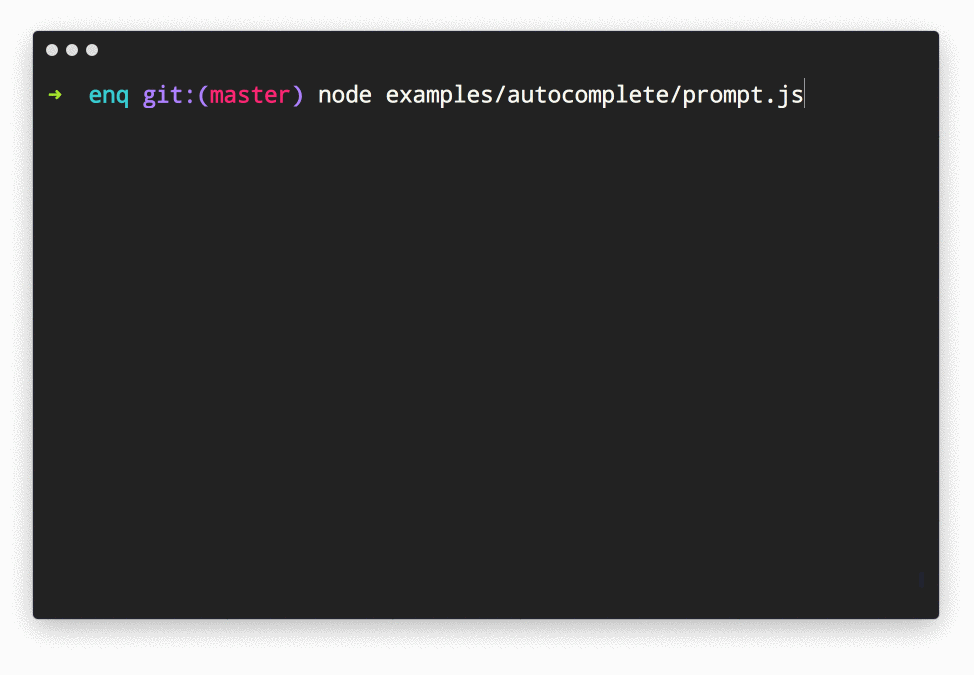Click the 'examples' path segment
This screenshot has height=675, width=974.
(x=439, y=95)
